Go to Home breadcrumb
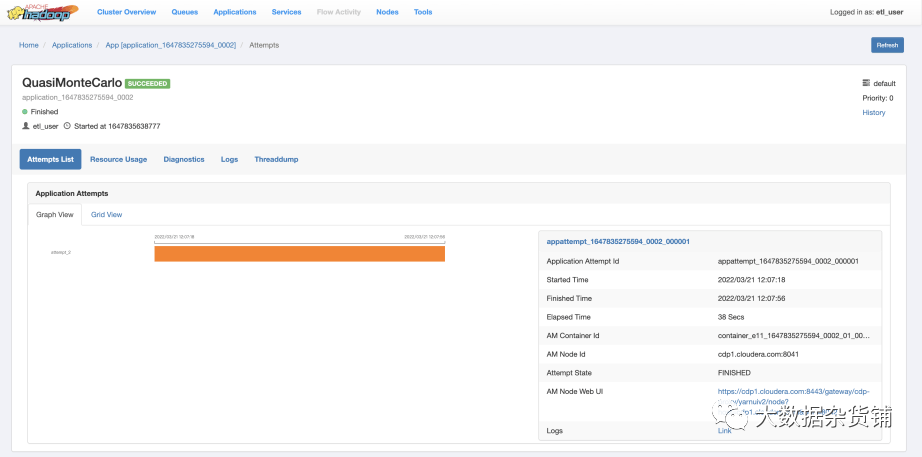Screen dimensions: 922x457 [x=28, y=45]
